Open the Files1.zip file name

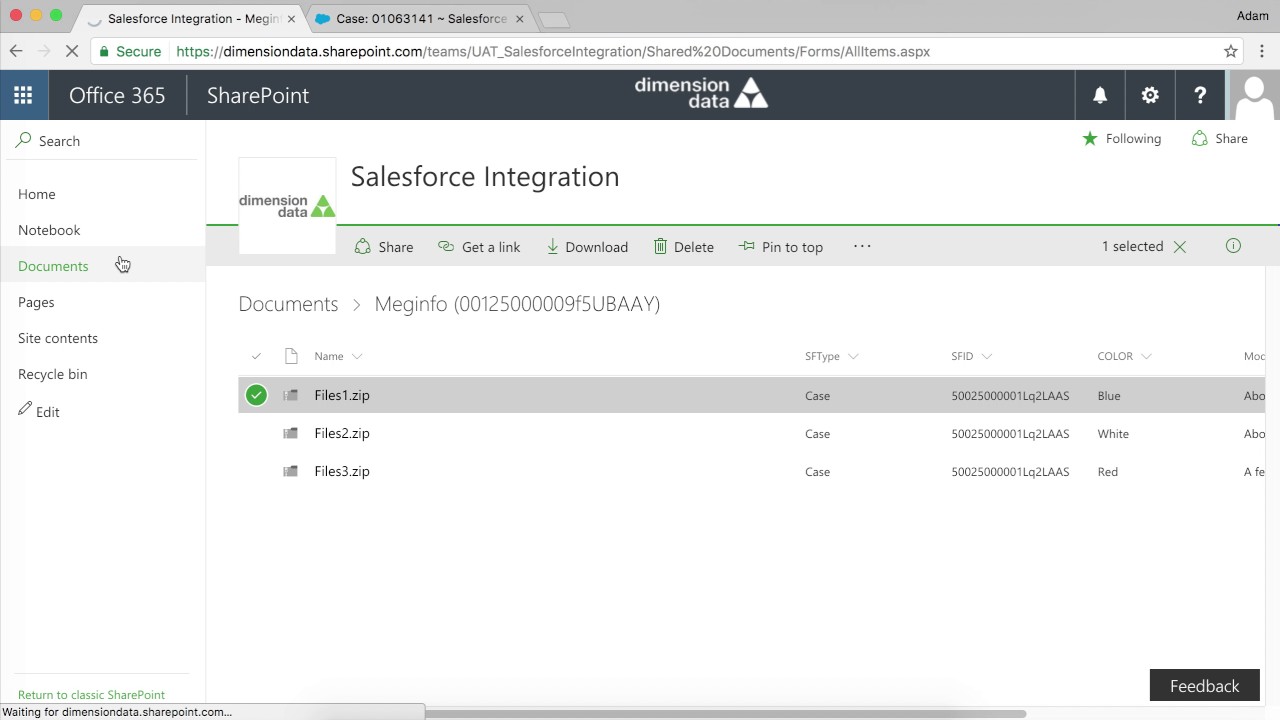(x=342, y=395)
